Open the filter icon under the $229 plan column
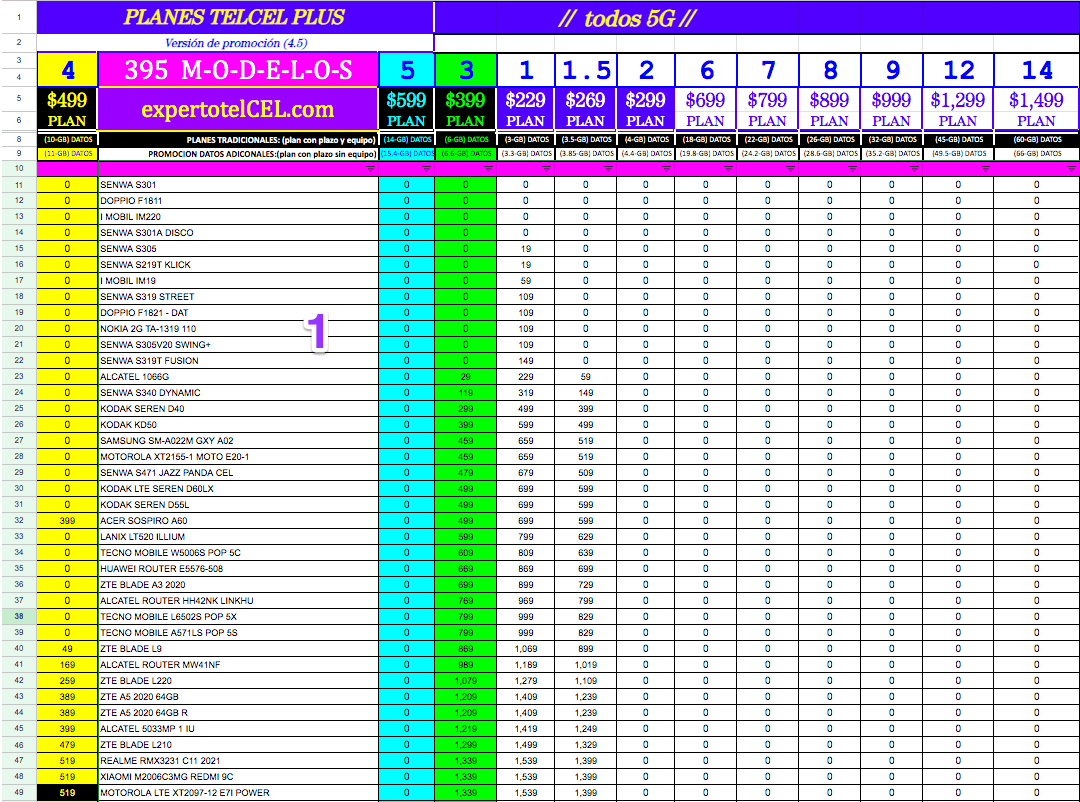Viewport: 1080px width, 802px height. click(x=547, y=169)
